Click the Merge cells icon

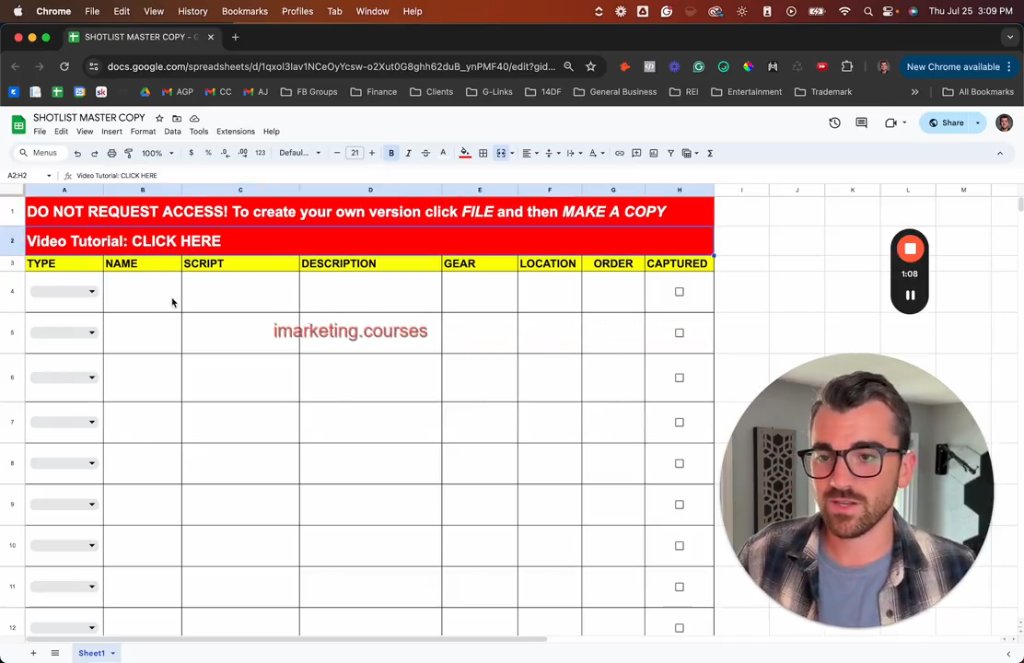point(501,153)
